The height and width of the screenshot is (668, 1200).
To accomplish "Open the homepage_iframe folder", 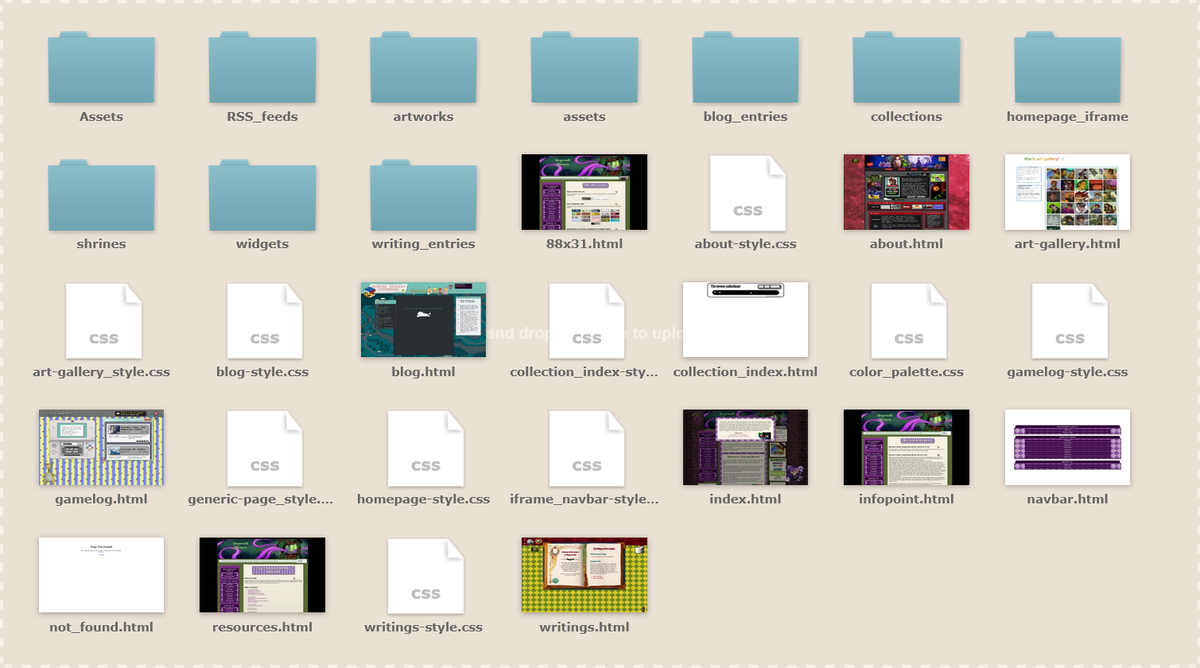I will coord(1067,67).
